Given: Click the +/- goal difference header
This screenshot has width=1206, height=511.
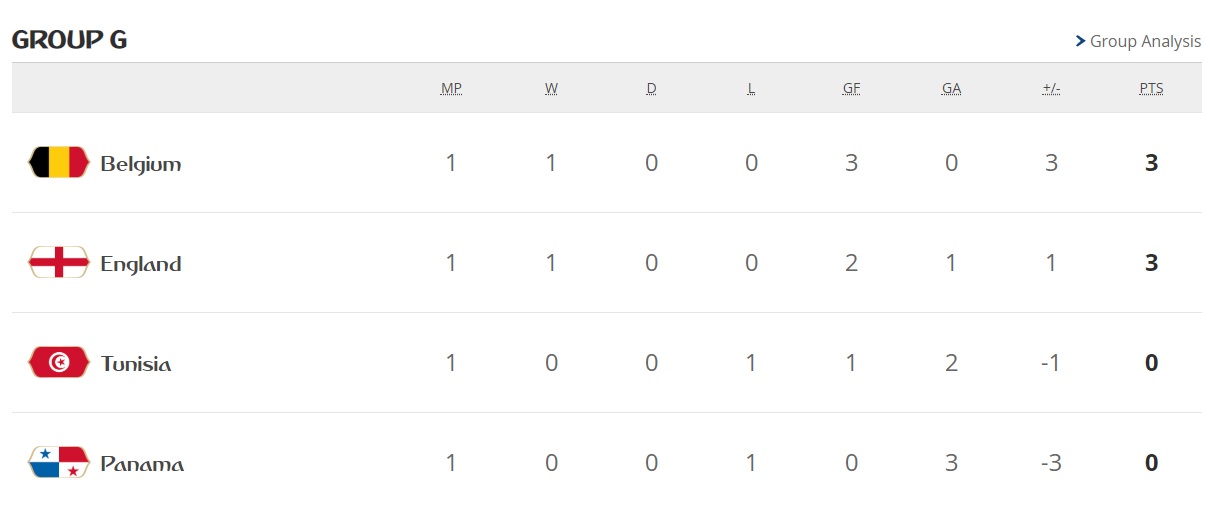Looking at the screenshot, I should coord(1051,88).
